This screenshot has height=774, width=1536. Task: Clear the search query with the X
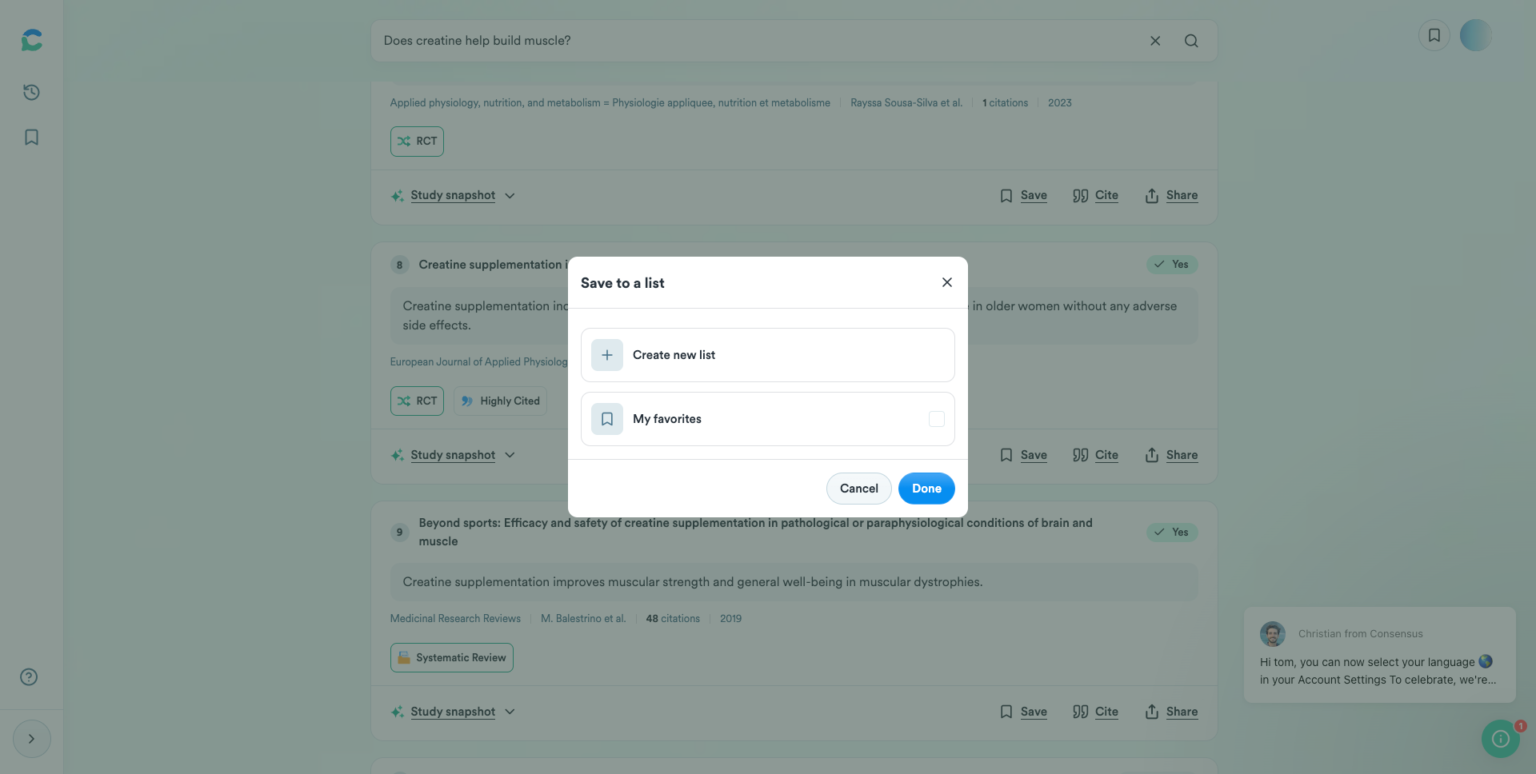point(1155,41)
